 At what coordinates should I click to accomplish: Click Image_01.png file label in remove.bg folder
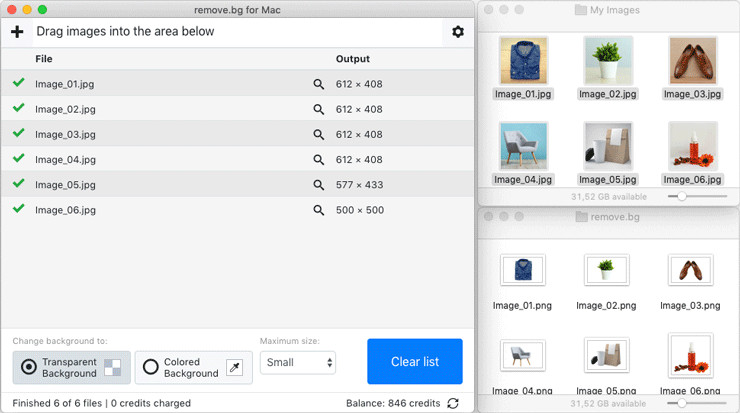pos(522,305)
